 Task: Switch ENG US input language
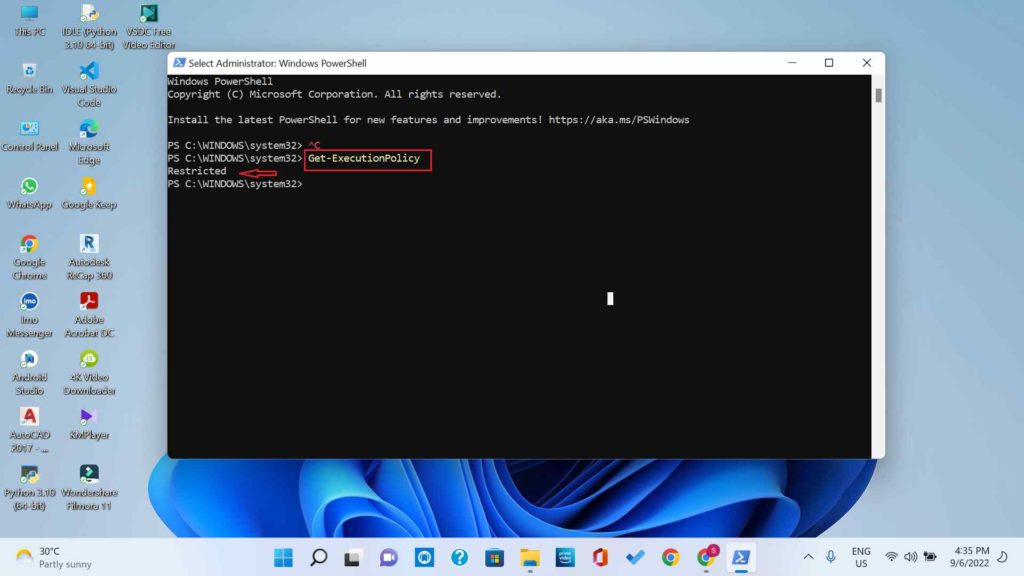click(x=861, y=557)
